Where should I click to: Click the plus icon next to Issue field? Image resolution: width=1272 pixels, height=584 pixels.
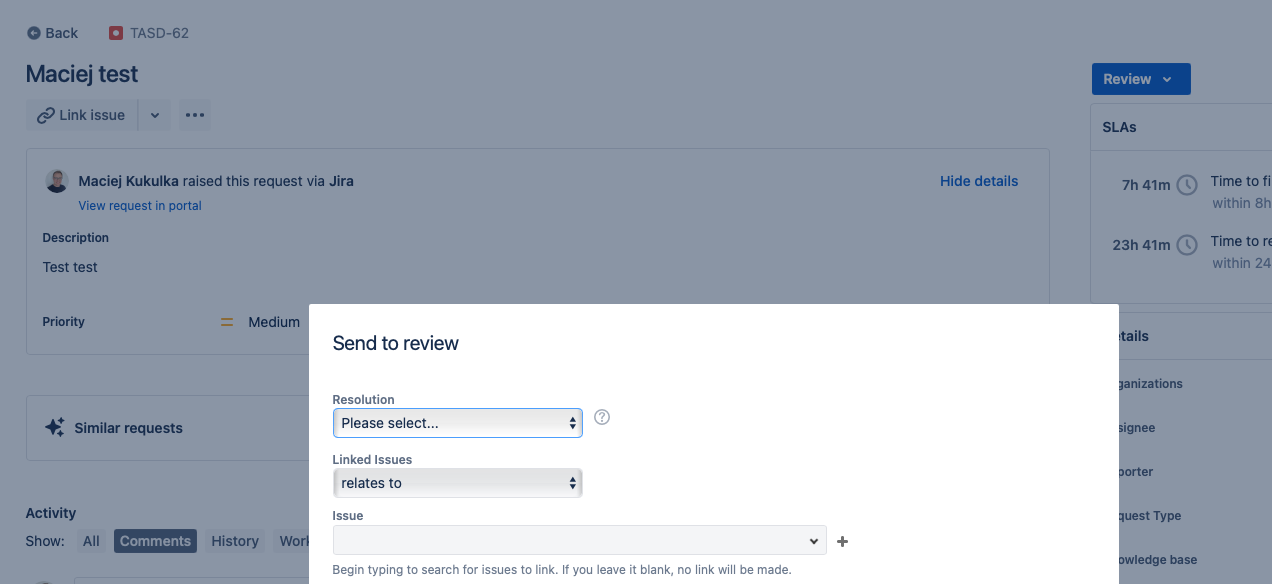(x=842, y=541)
